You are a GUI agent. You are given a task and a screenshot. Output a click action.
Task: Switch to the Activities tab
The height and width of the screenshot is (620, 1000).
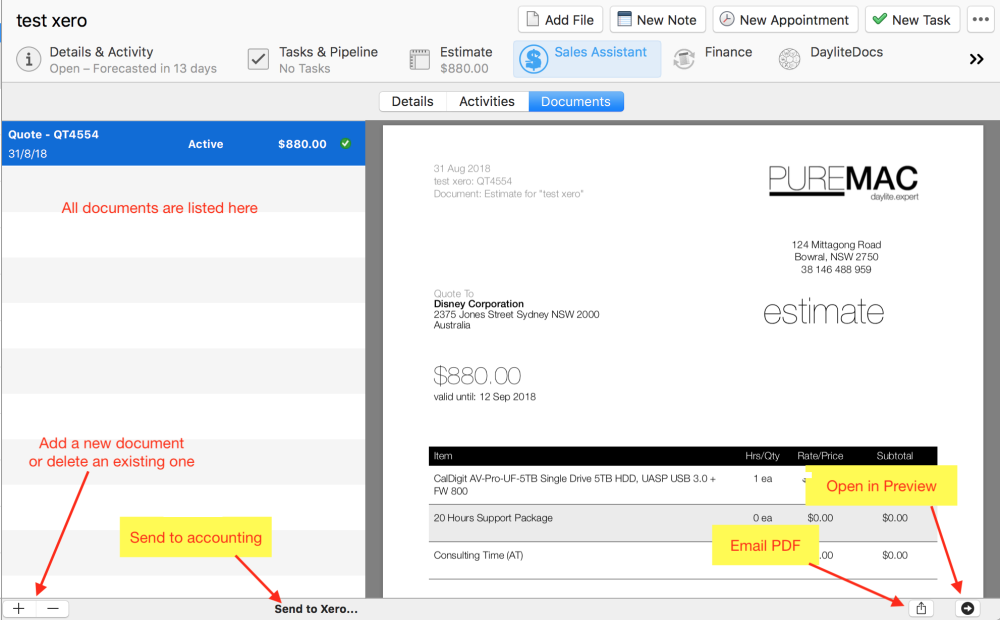click(x=486, y=101)
